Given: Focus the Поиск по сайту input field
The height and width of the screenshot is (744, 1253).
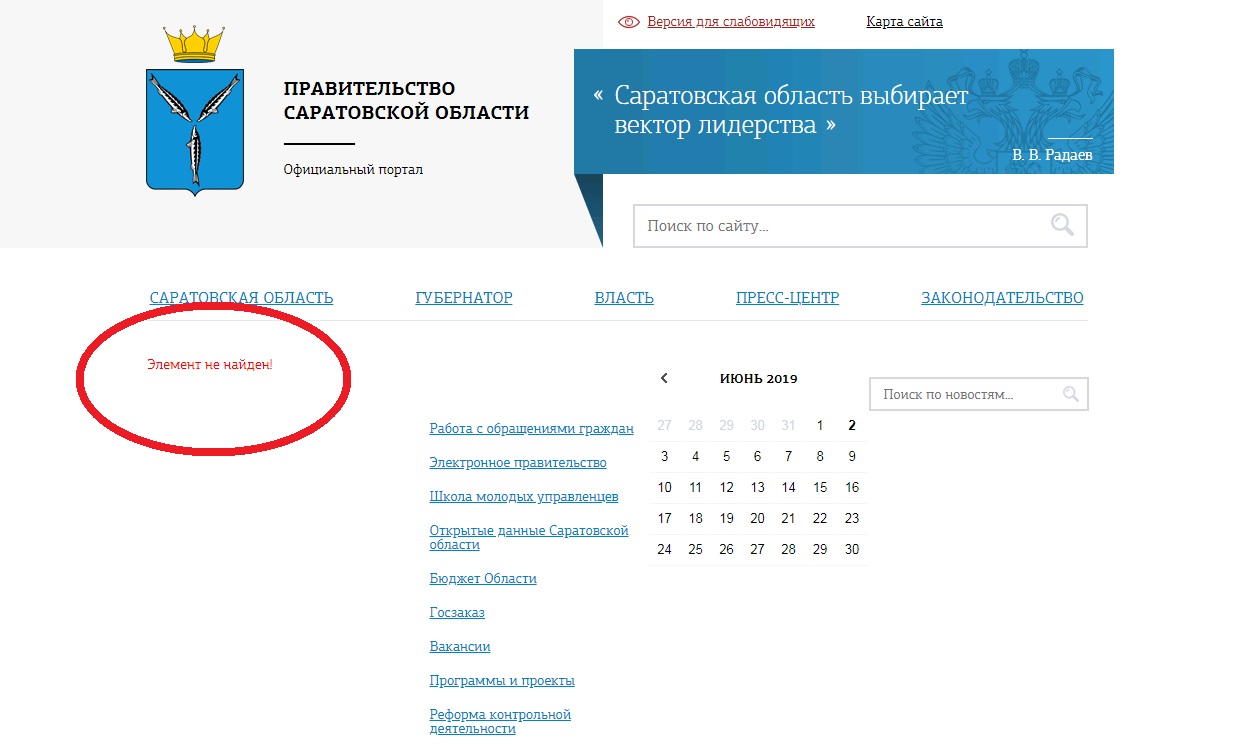Looking at the screenshot, I should pyautogui.click(x=840, y=226).
